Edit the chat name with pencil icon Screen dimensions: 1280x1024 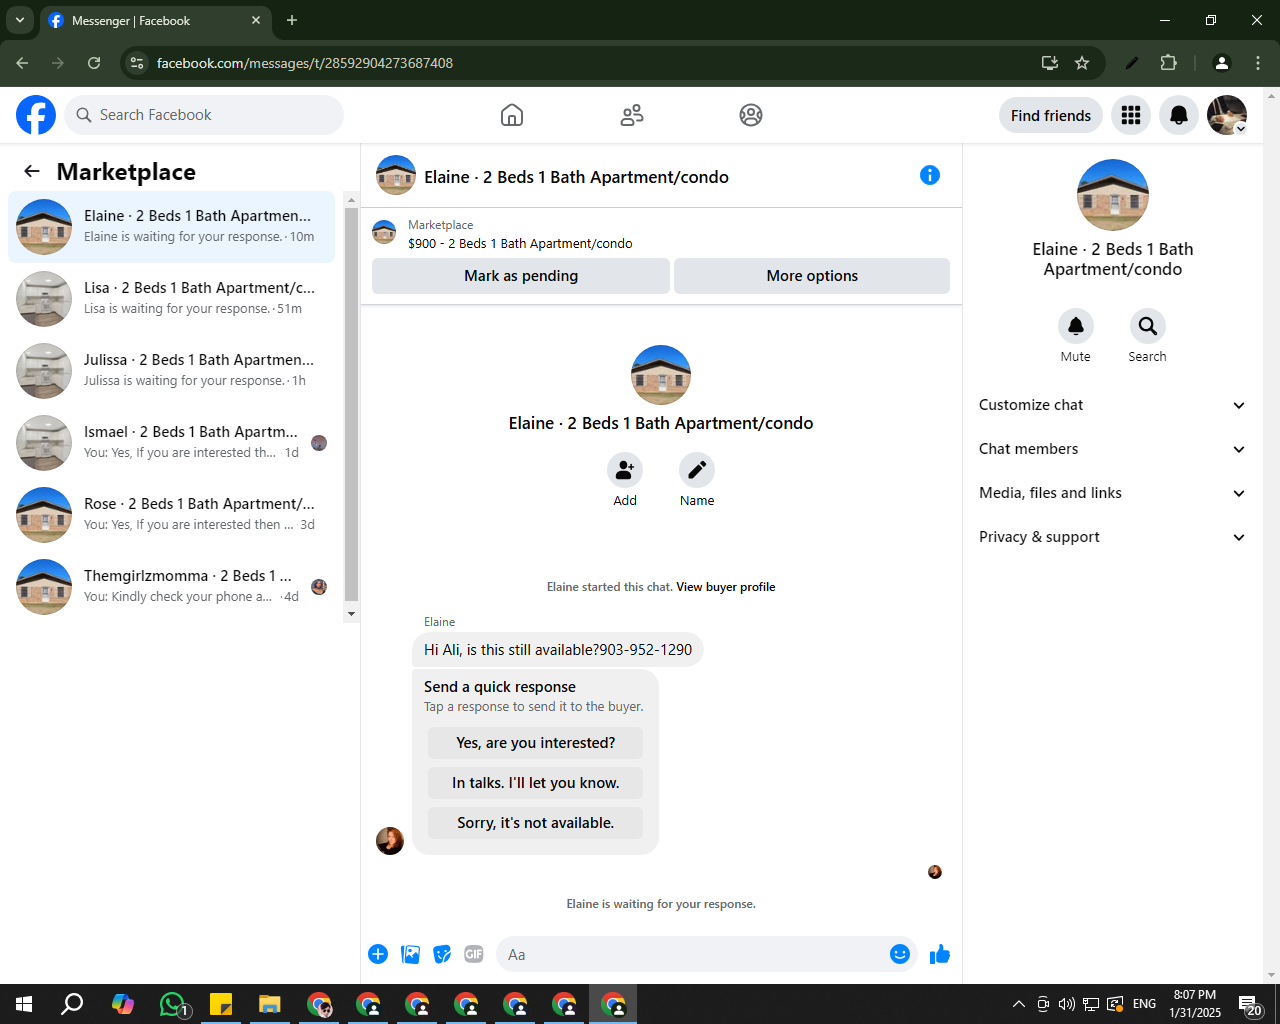click(x=697, y=470)
